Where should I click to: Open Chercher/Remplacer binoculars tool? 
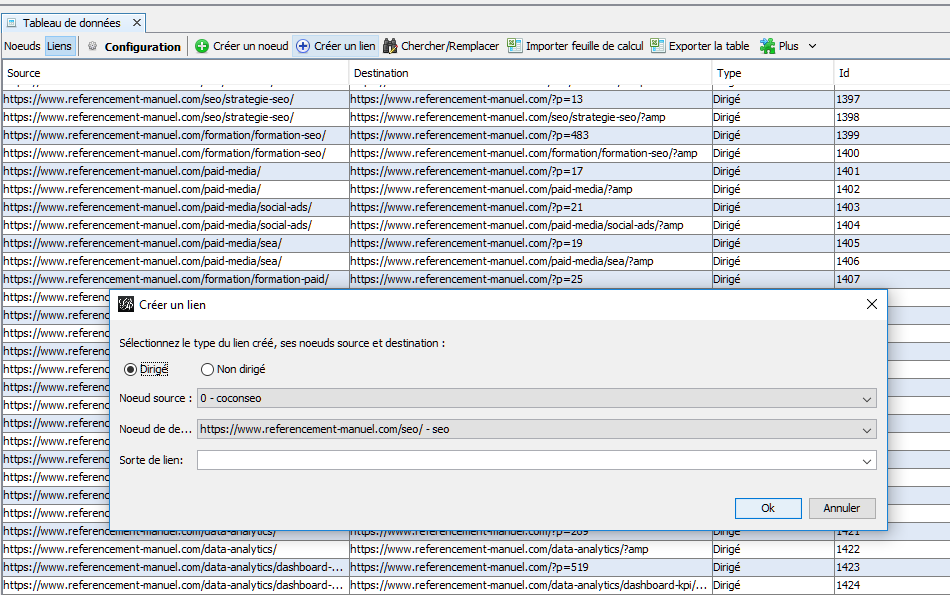391,46
